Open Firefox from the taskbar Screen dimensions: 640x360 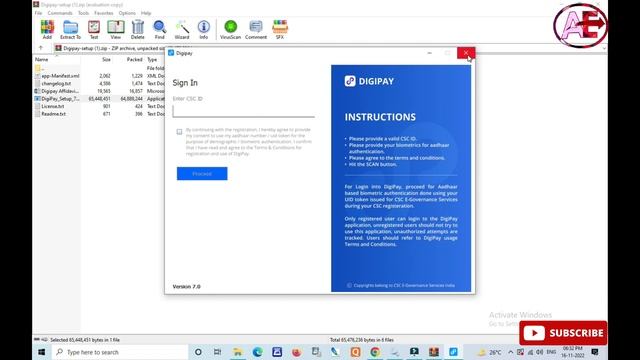[296, 352]
